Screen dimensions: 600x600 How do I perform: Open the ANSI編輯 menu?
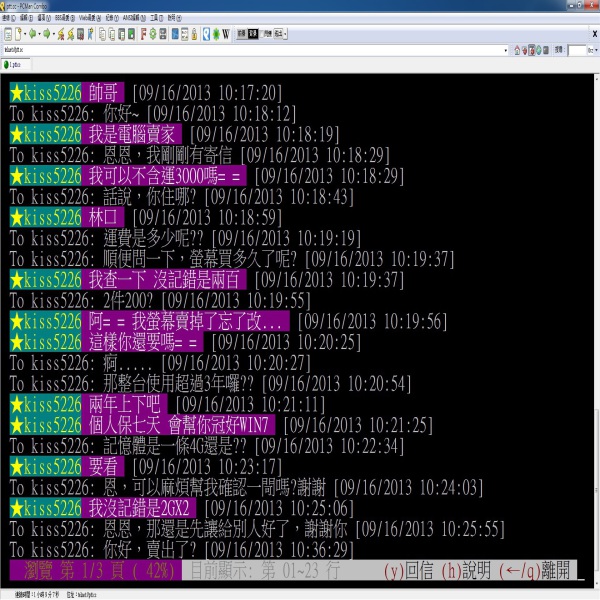pyautogui.click(x=134, y=18)
